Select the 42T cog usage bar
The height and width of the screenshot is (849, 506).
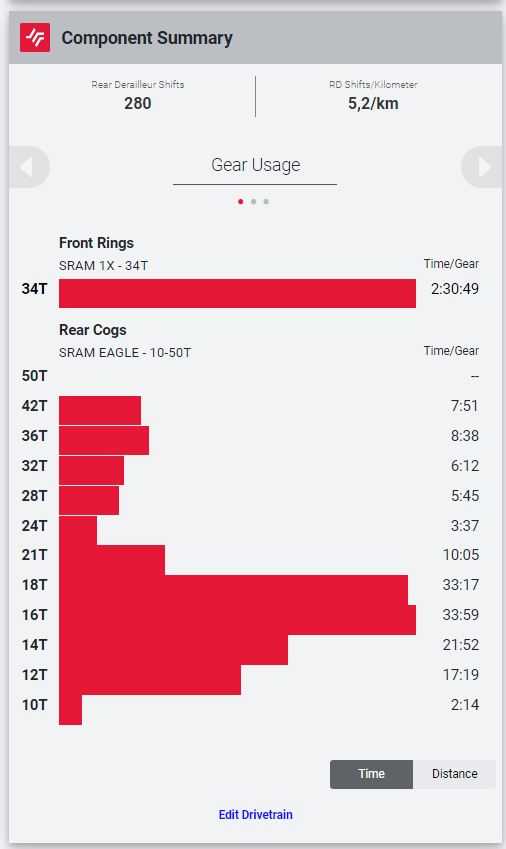pos(100,410)
